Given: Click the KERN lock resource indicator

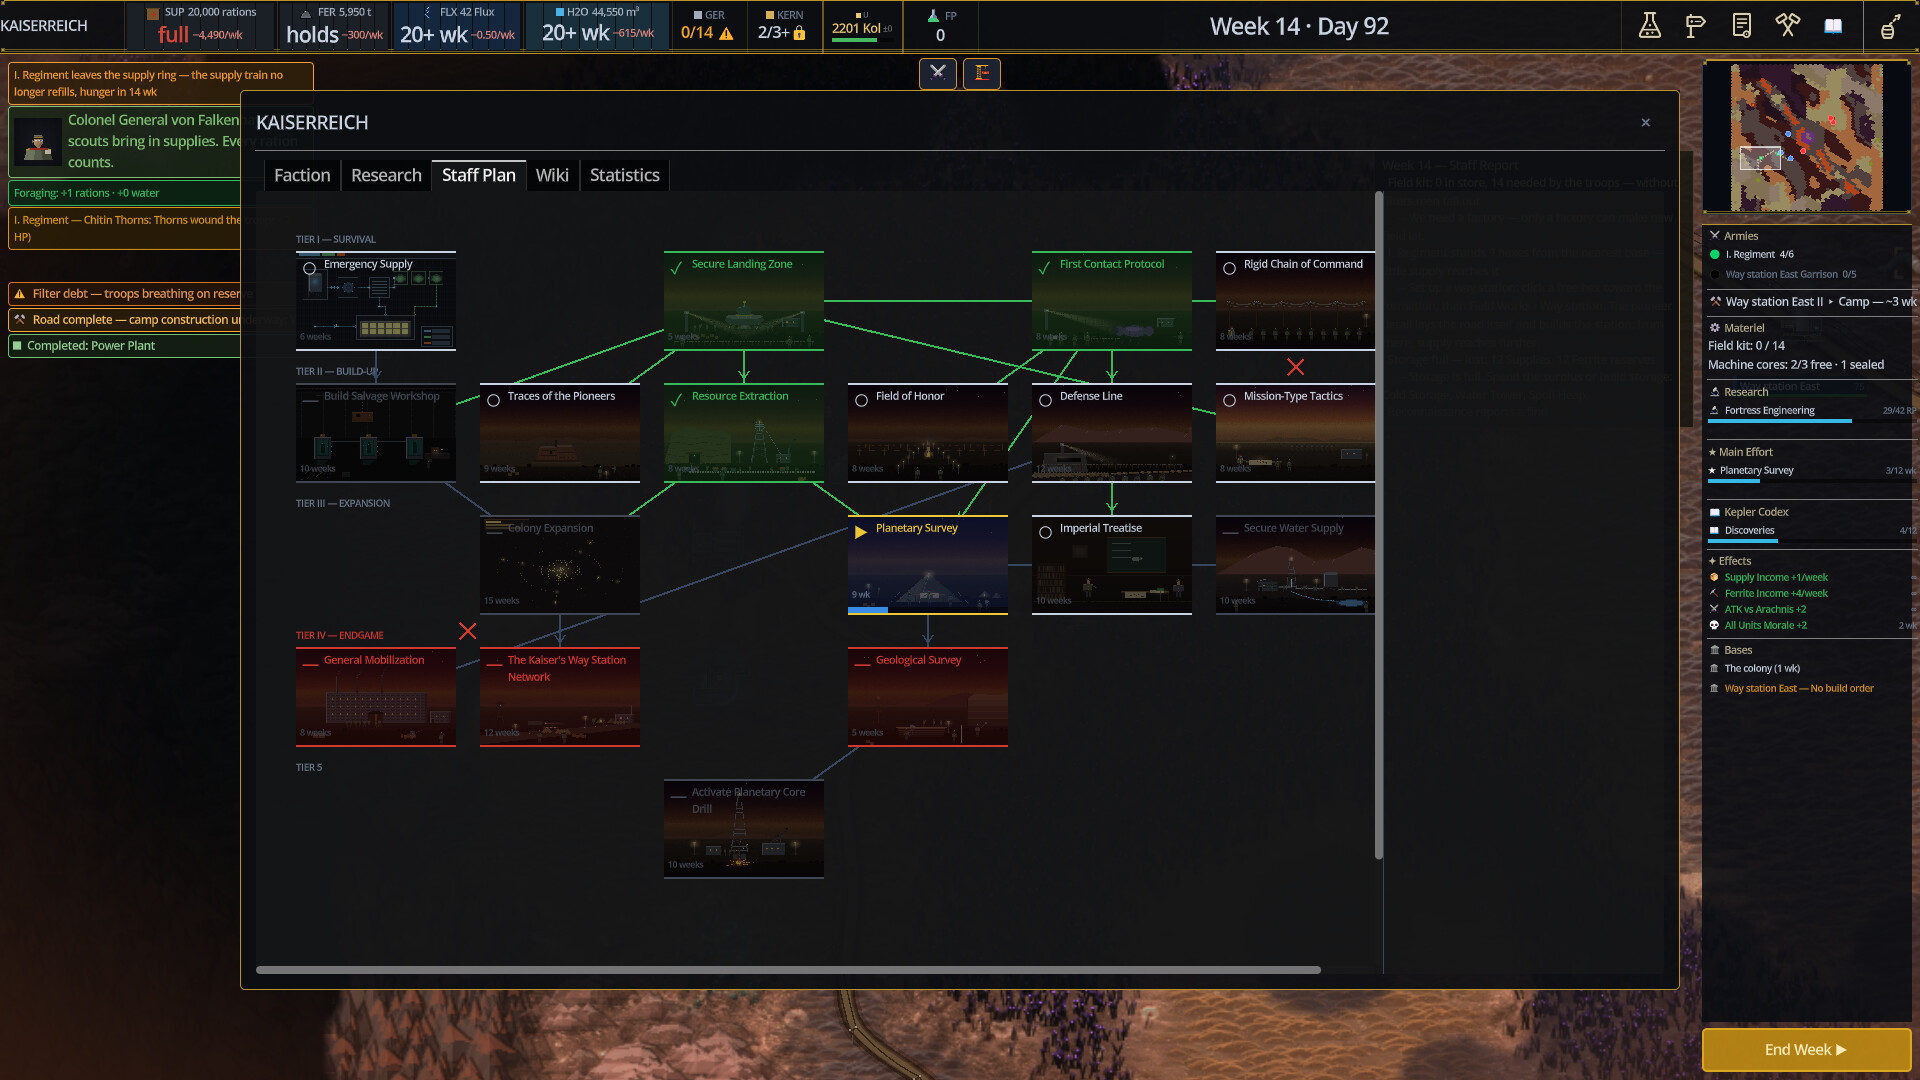Looking at the screenshot, I should 782,25.
